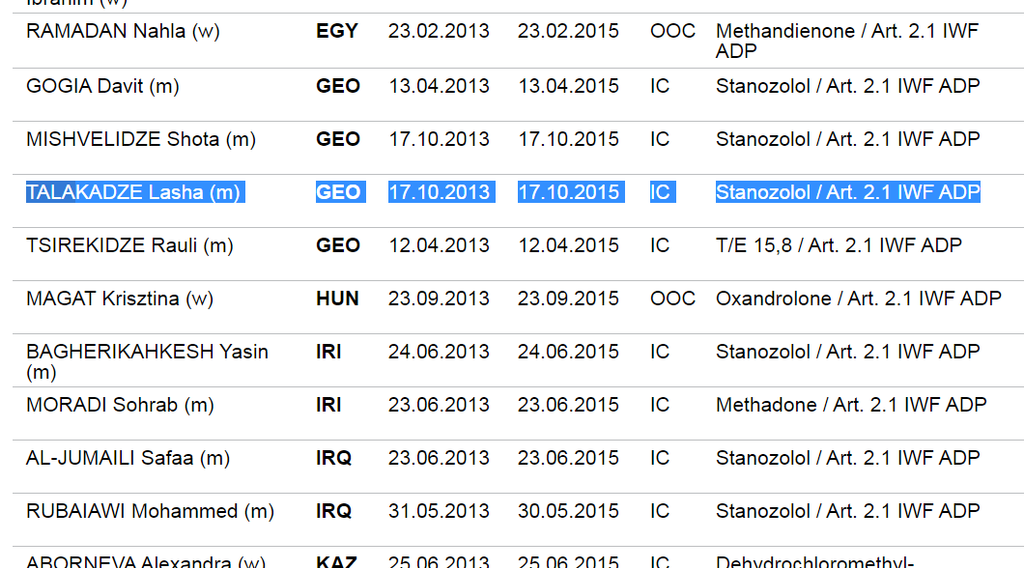
Task: Click on MISHVELIDZE Shota's name
Action: pyautogui.click(x=140, y=139)
